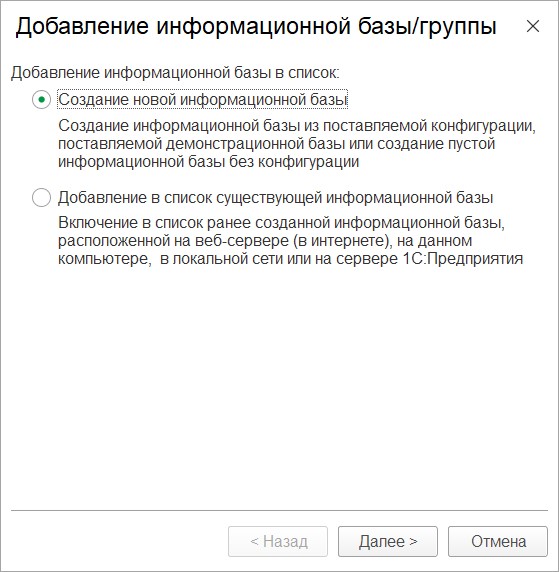Click label 'Добавление в список существующей информационной базы'
Image resolution: width=559 pixels, height=572 pixels.
(x=275, y=197)
